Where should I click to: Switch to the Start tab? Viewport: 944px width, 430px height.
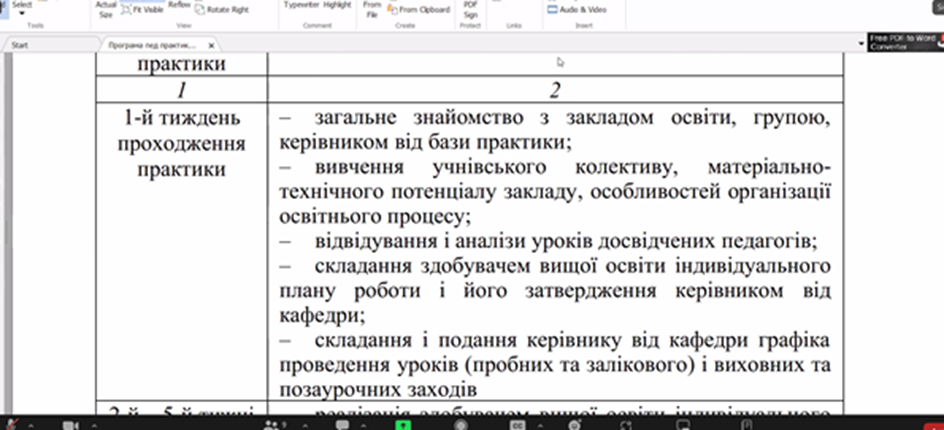18,45
